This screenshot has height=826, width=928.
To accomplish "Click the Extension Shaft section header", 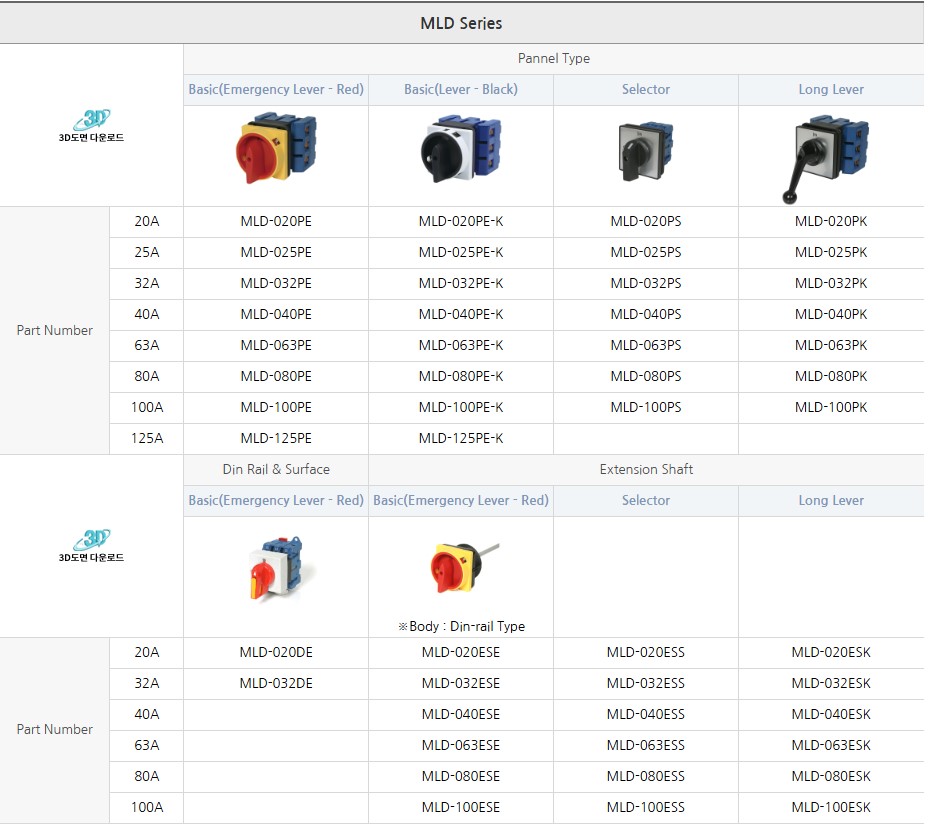I will 646,470.
